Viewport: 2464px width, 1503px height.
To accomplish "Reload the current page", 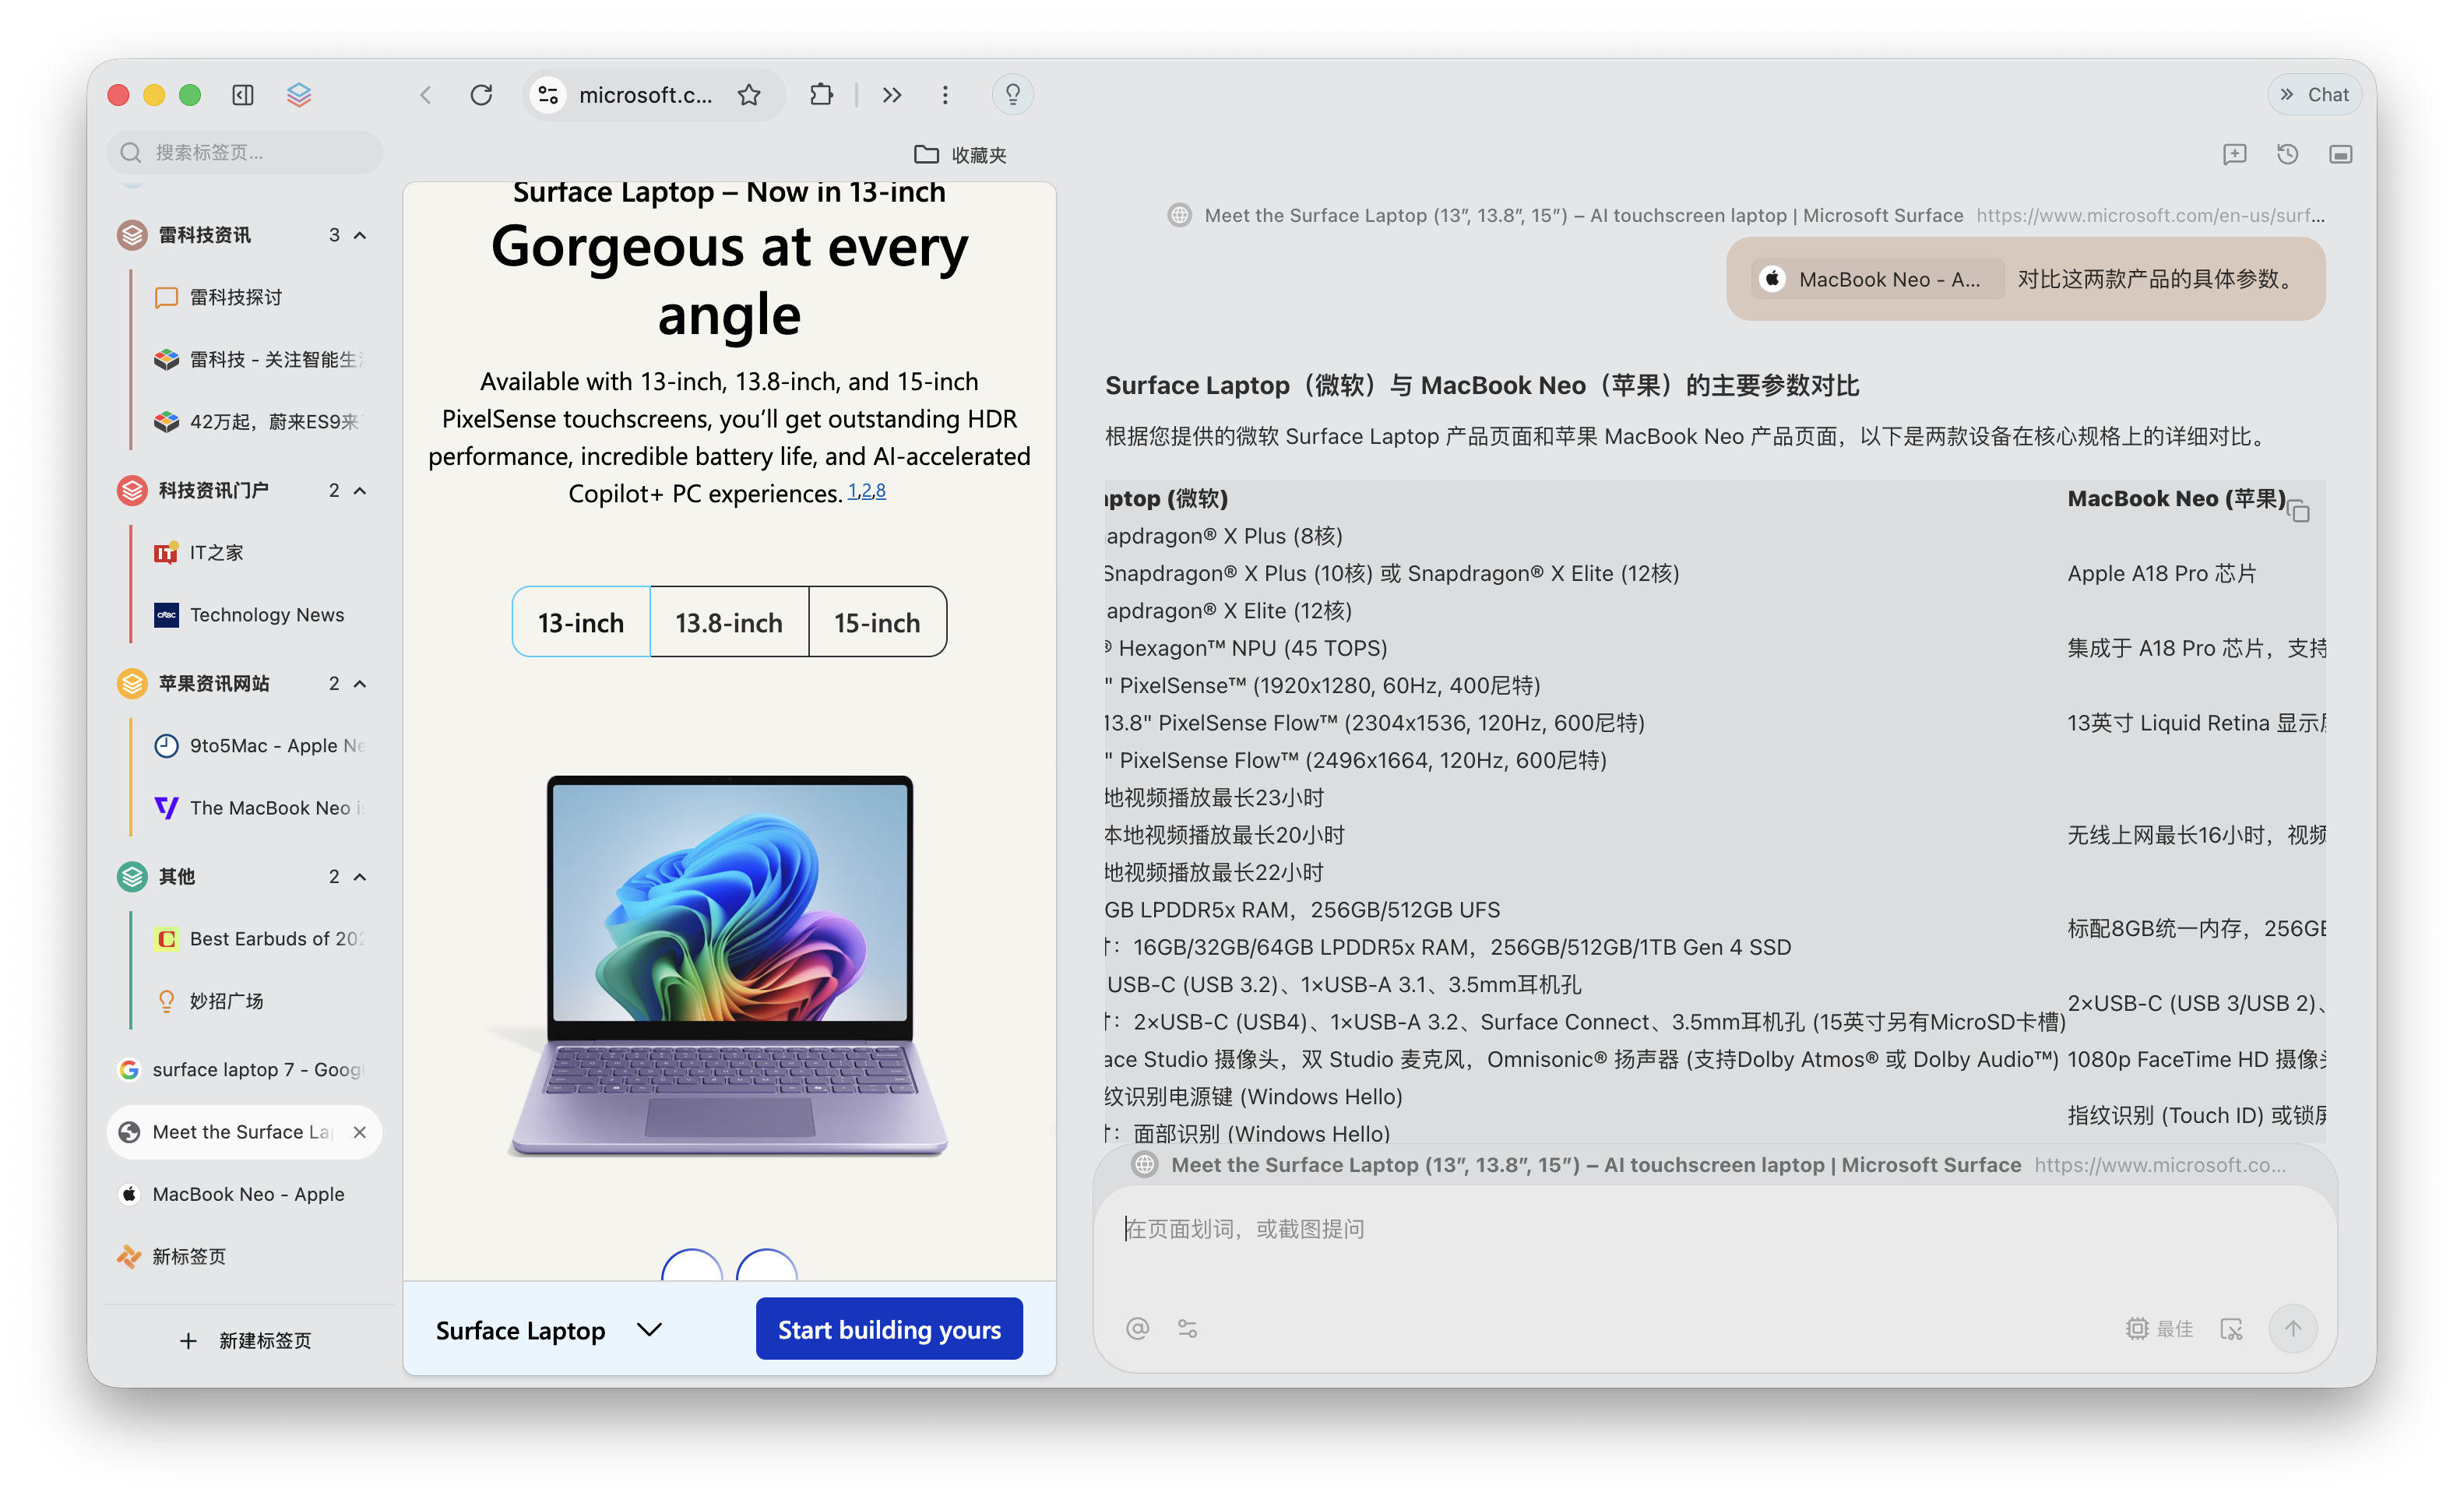I will [x=481, y=95].
